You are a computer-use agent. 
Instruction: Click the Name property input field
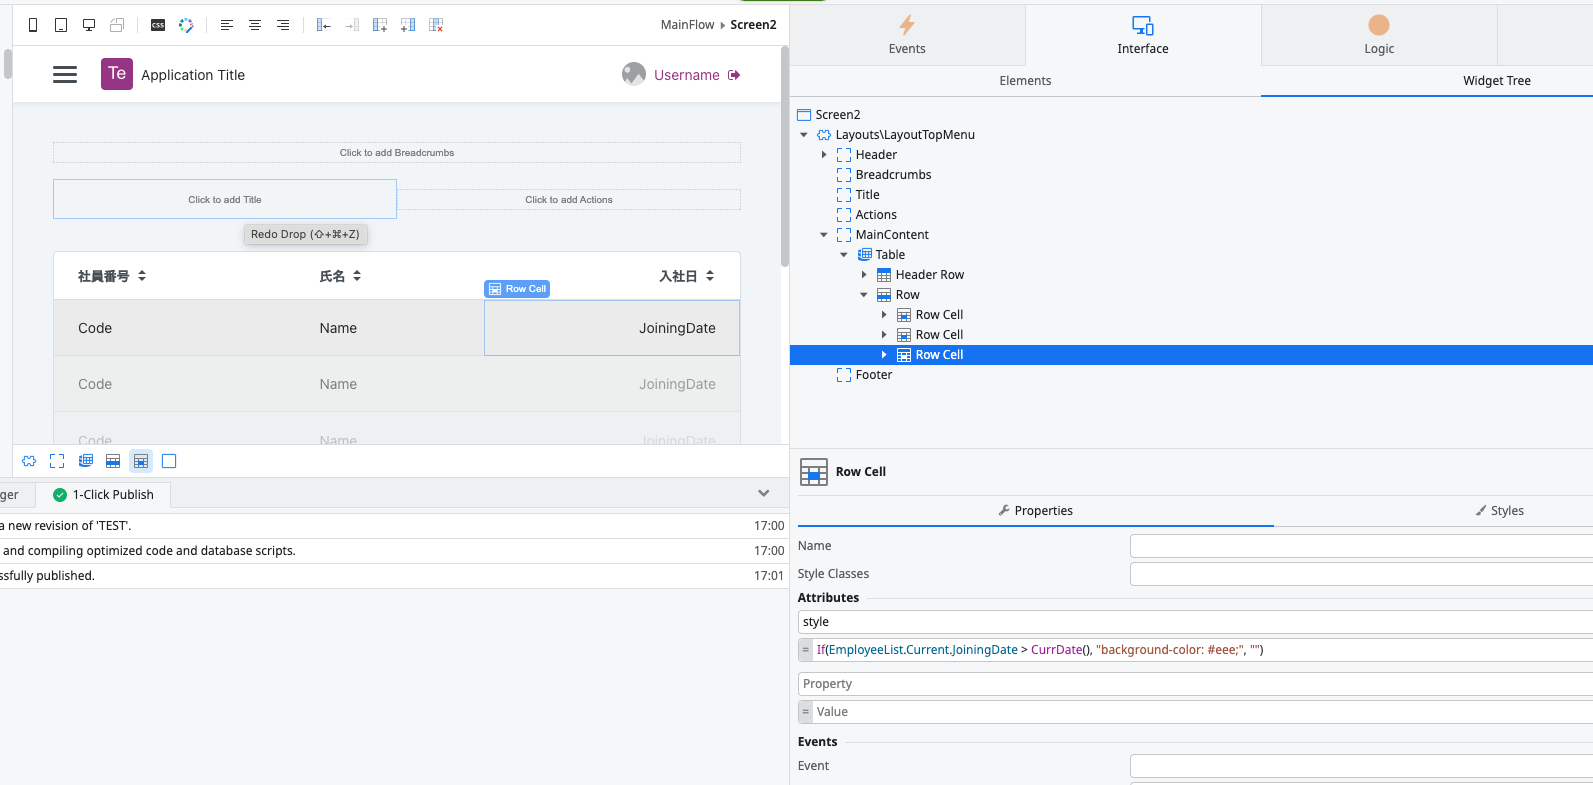[x=1361, y=546]
